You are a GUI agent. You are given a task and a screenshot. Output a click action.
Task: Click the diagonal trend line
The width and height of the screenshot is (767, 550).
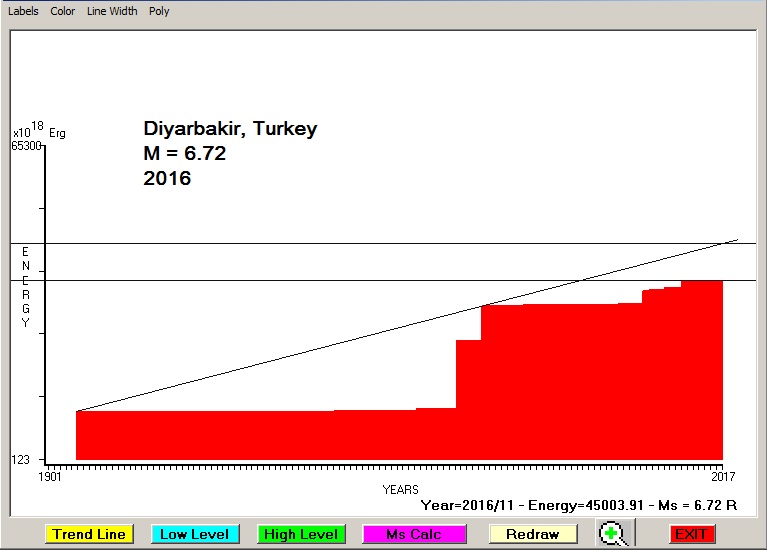coord(300,355)
